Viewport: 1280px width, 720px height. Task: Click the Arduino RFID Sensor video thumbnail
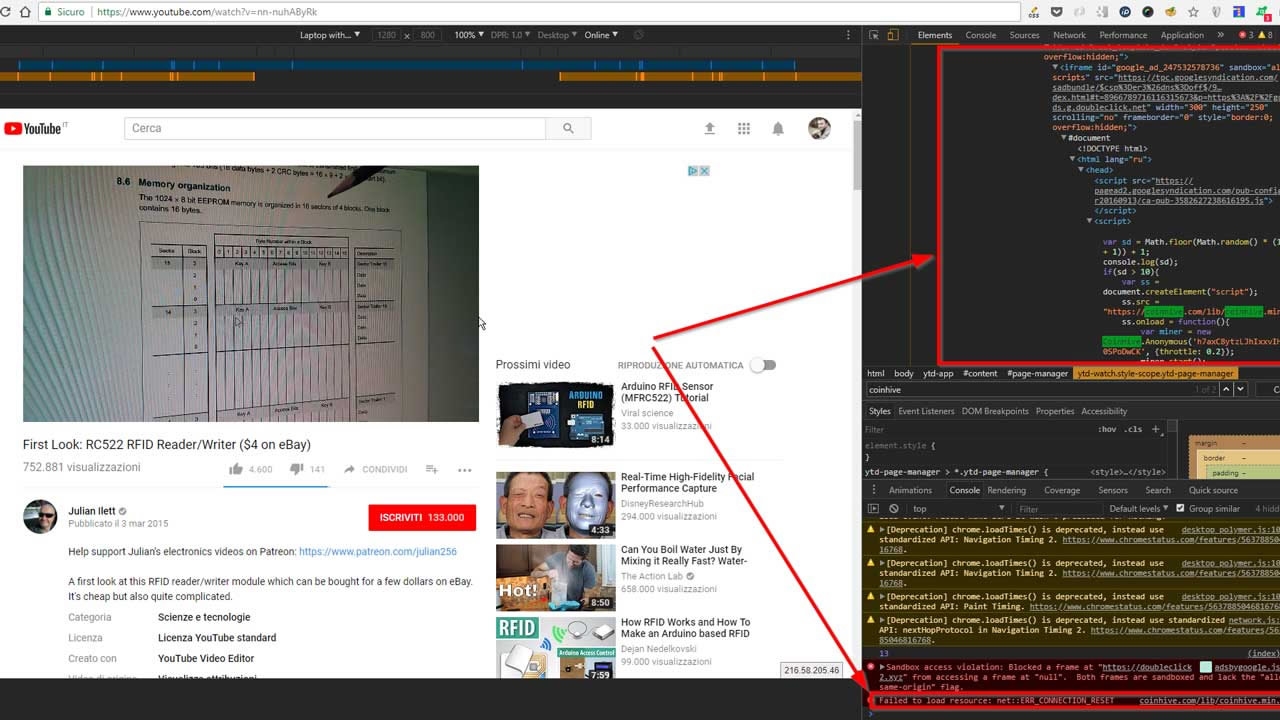[x=555, y=414]
